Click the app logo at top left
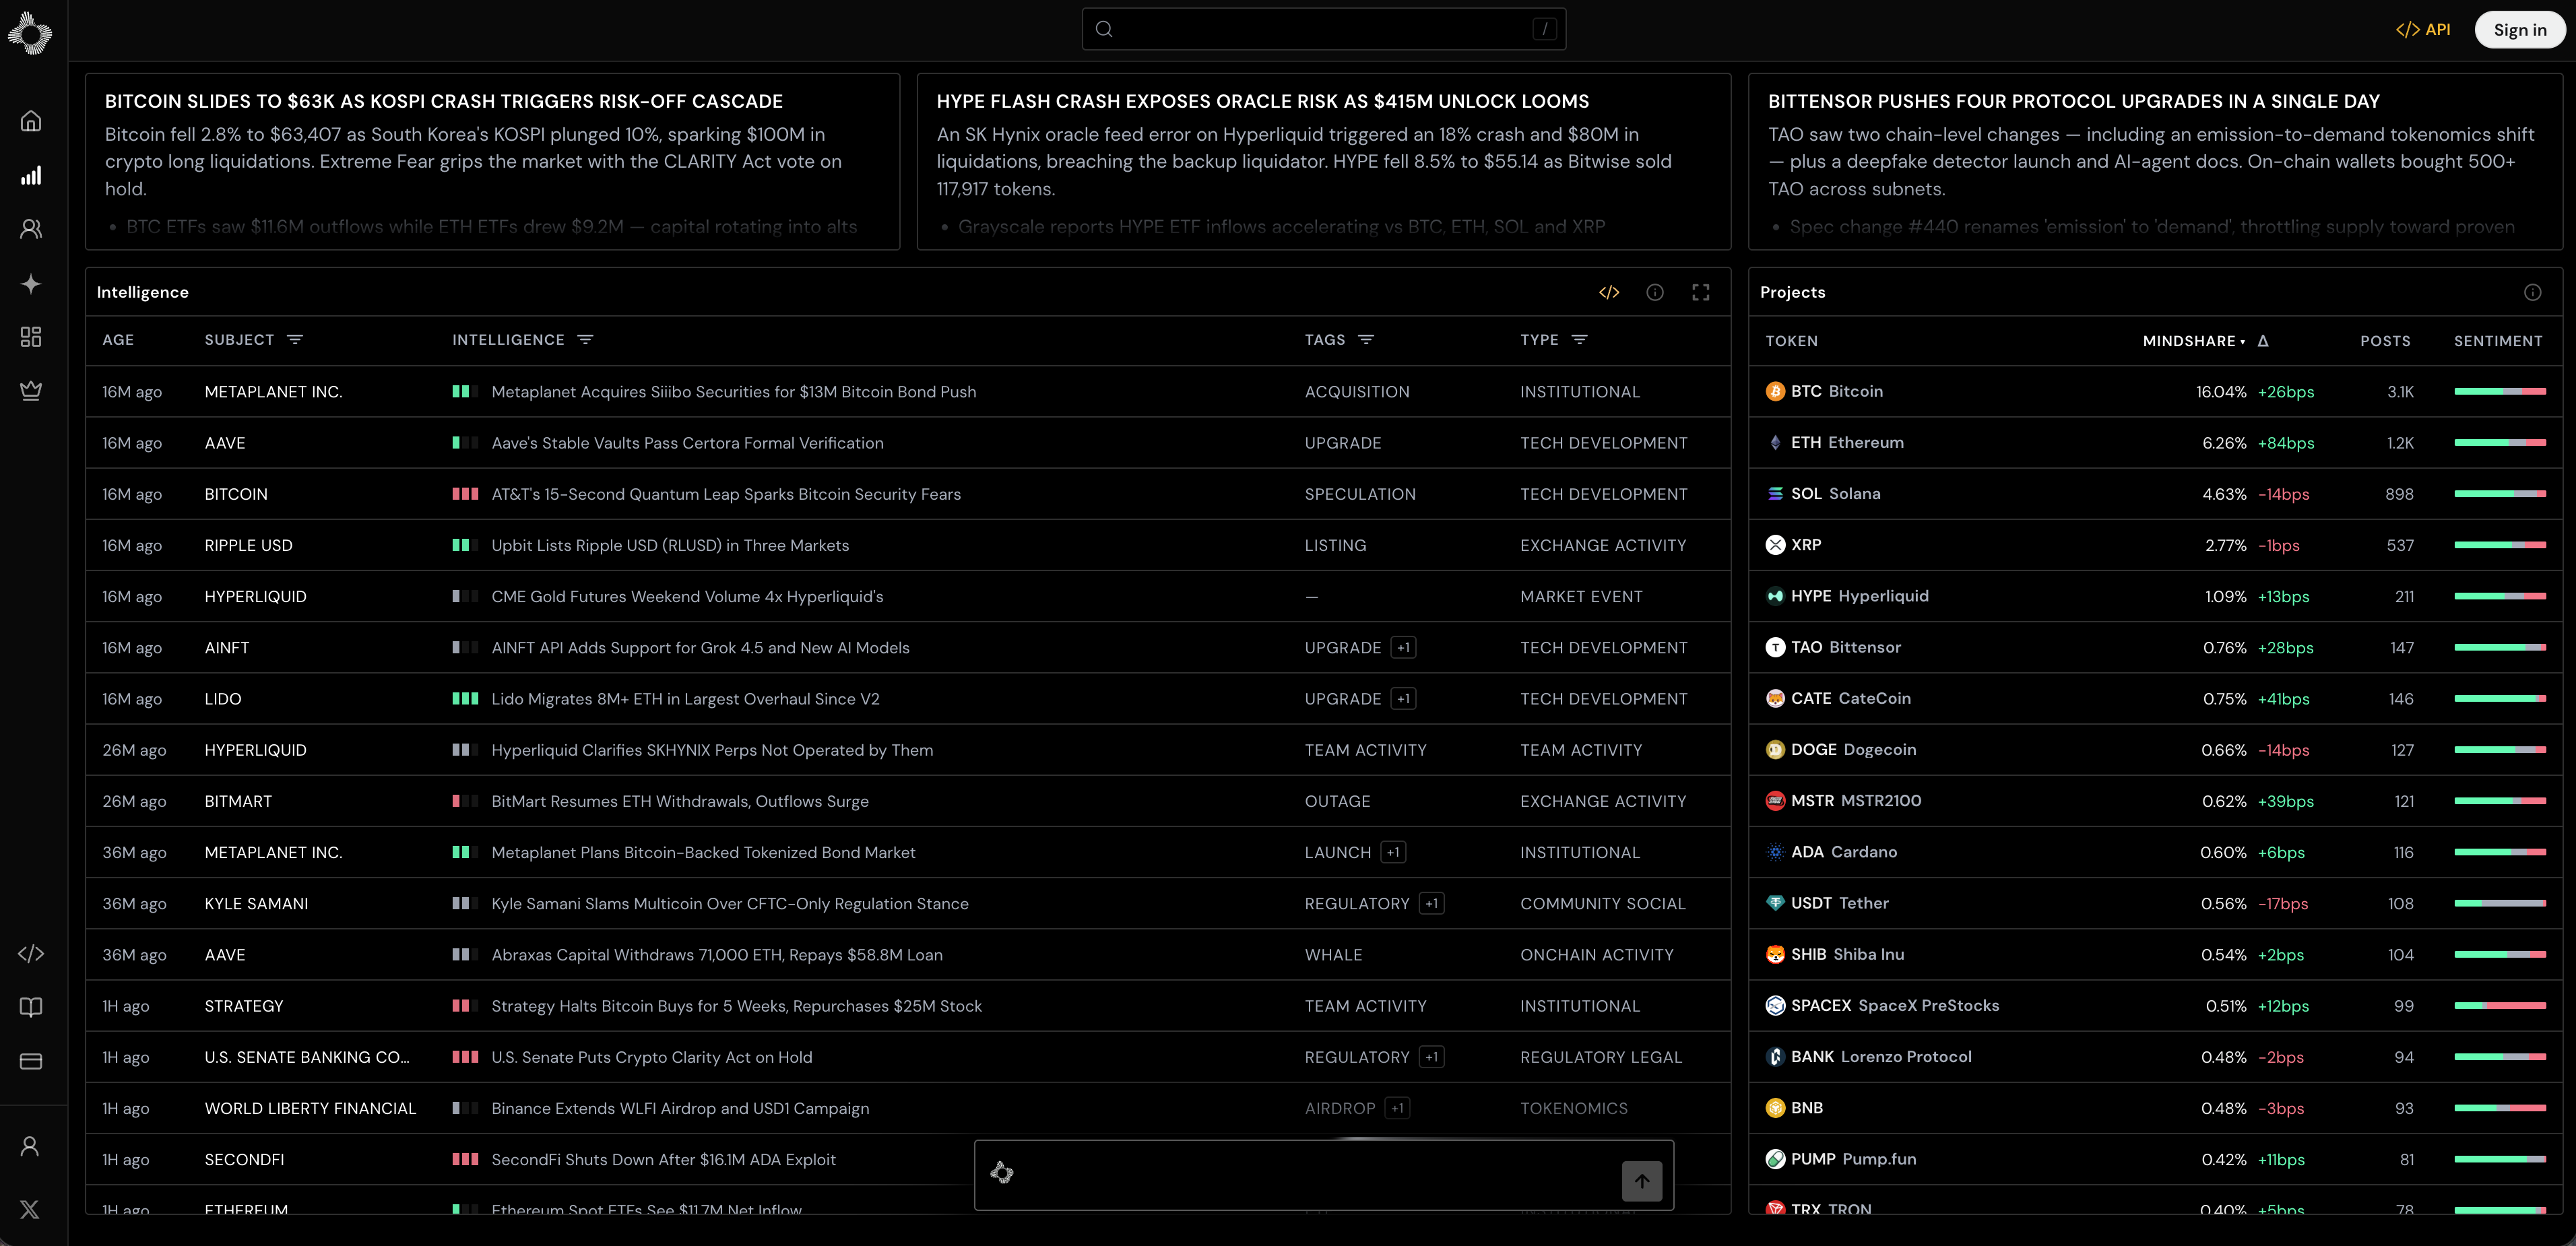Viewport: 2576px width, 1246px height. (30, 33)
